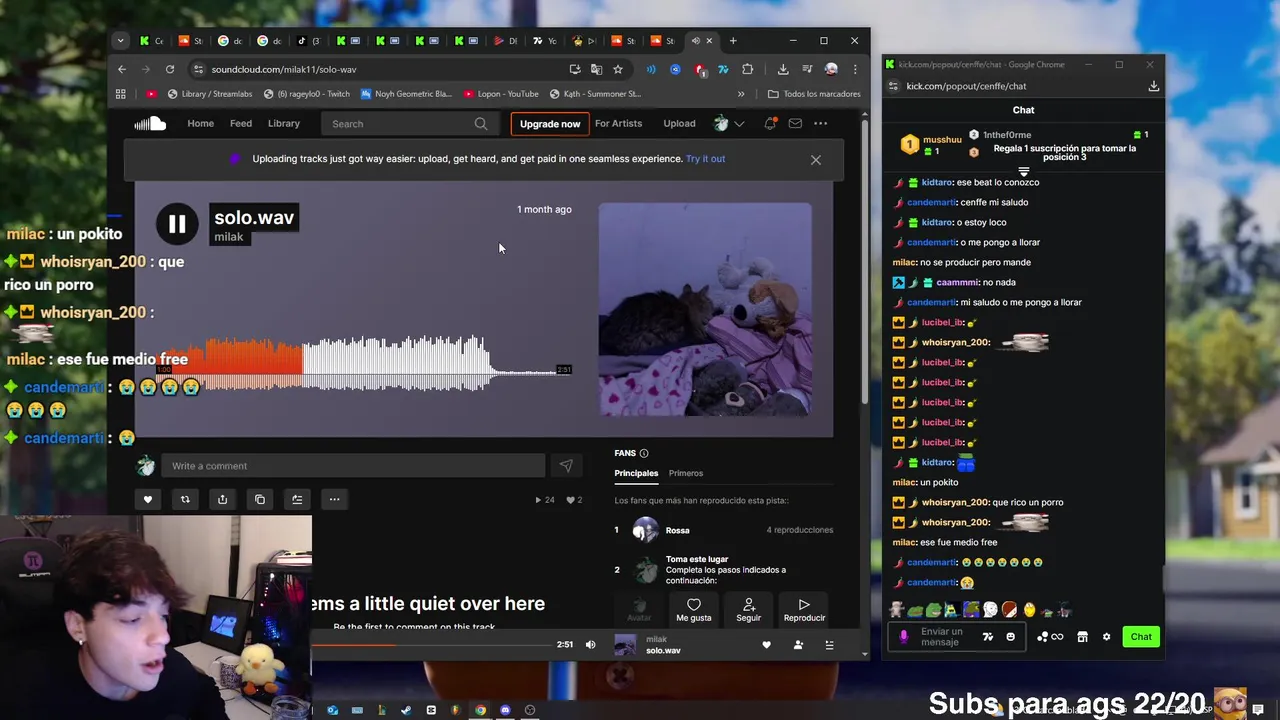Click the green Chat send button

(x=1141, y=637)
